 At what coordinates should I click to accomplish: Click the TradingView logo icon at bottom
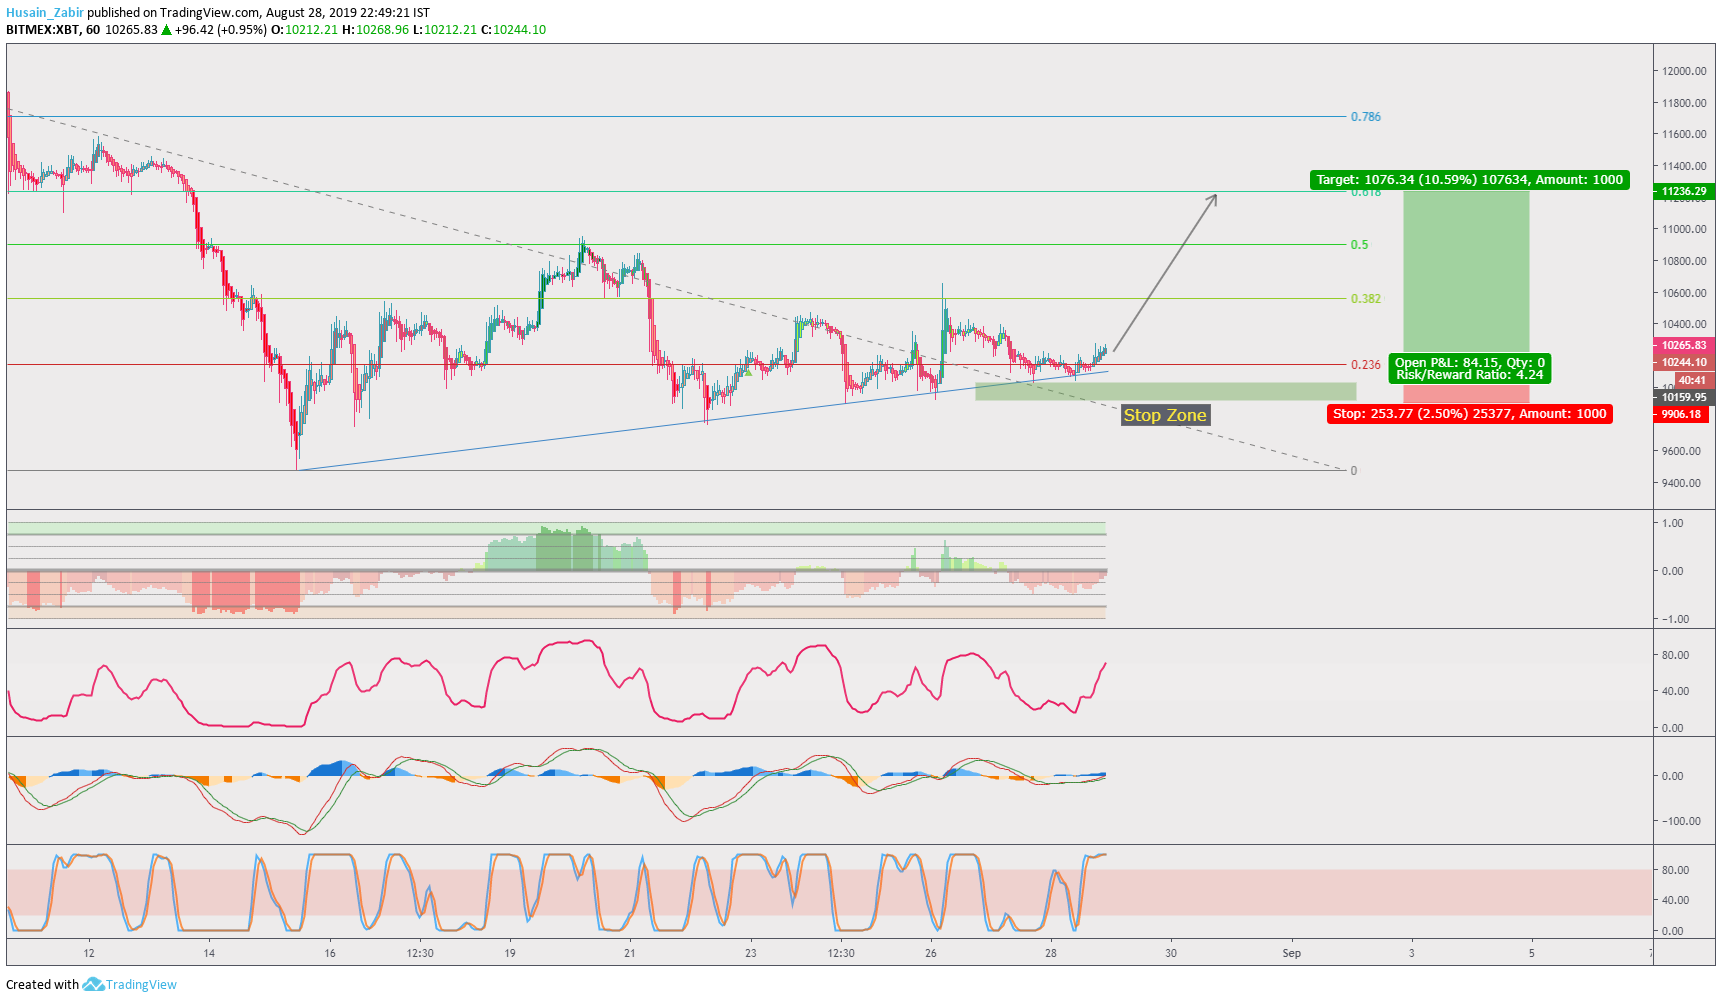point(93,984)
